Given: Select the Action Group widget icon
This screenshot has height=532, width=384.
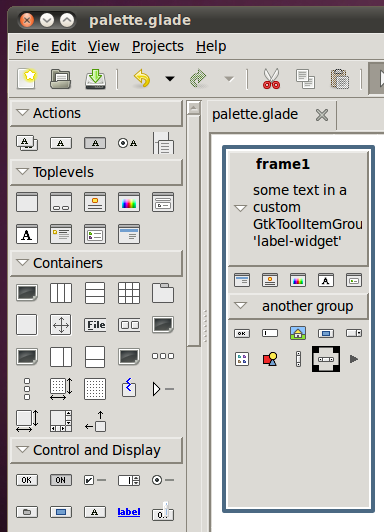Looking at the screenshot, I should pyautogui.click(x=27, y=143).
